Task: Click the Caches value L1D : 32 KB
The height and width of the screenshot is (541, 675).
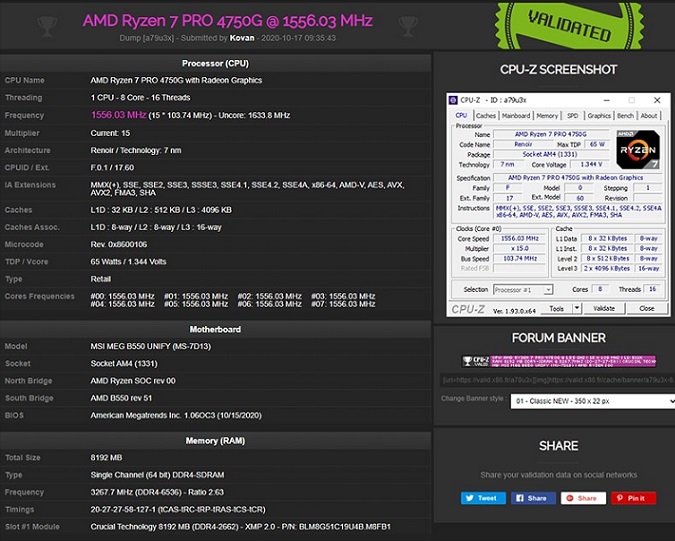Action: tap(161, 210)
